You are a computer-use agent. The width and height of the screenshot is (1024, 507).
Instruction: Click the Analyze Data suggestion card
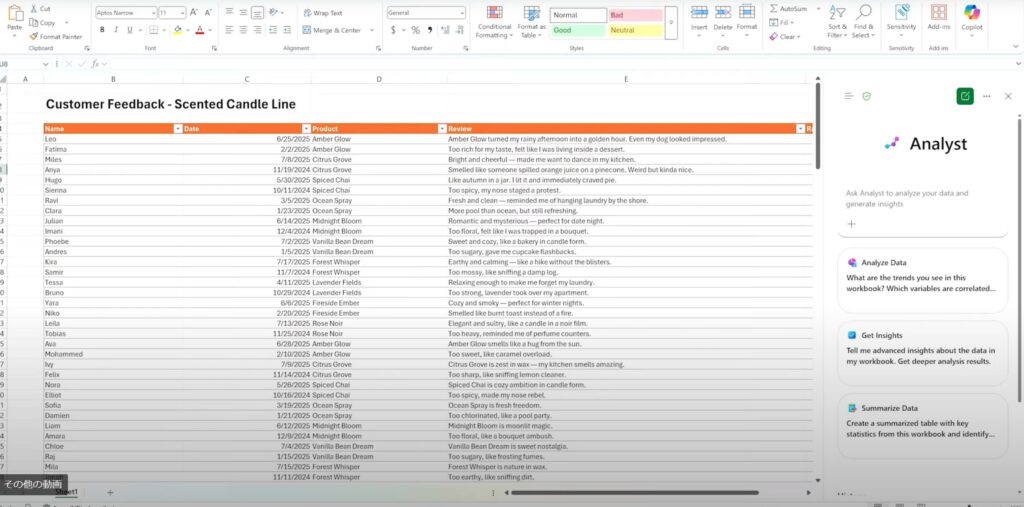tap(922, 277)
